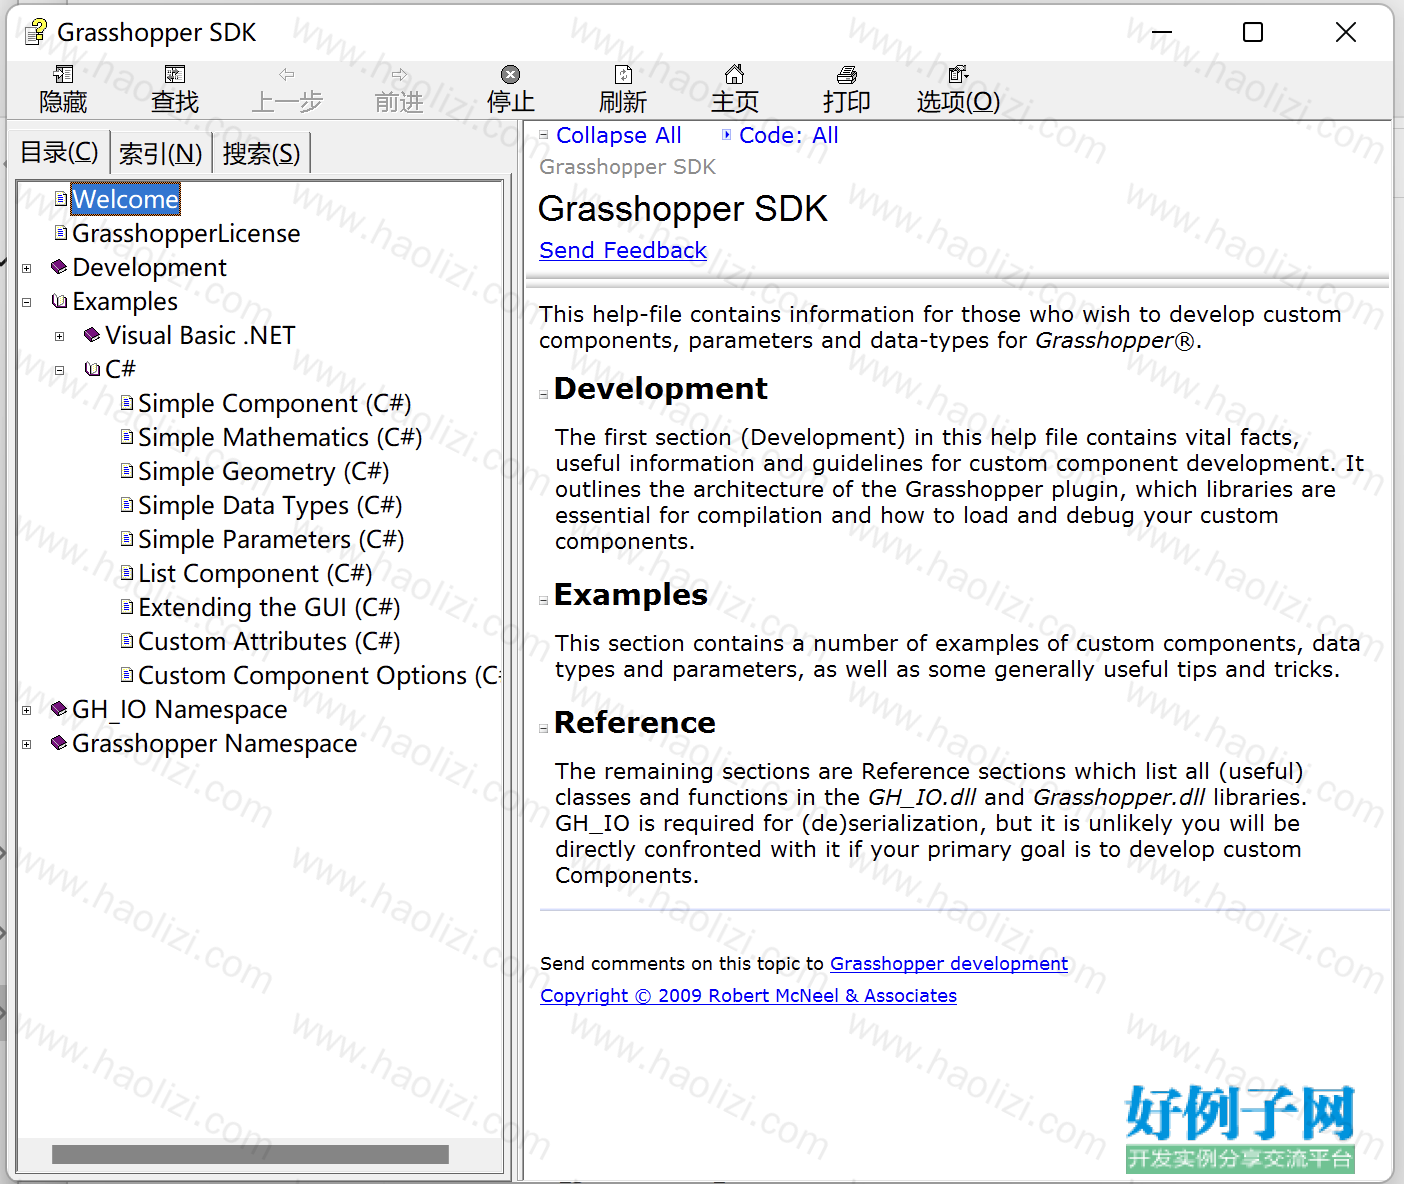Click the Stop (停止) toolbar icon
Viewport: 1404px width, 1184px height.
(511, 75)
